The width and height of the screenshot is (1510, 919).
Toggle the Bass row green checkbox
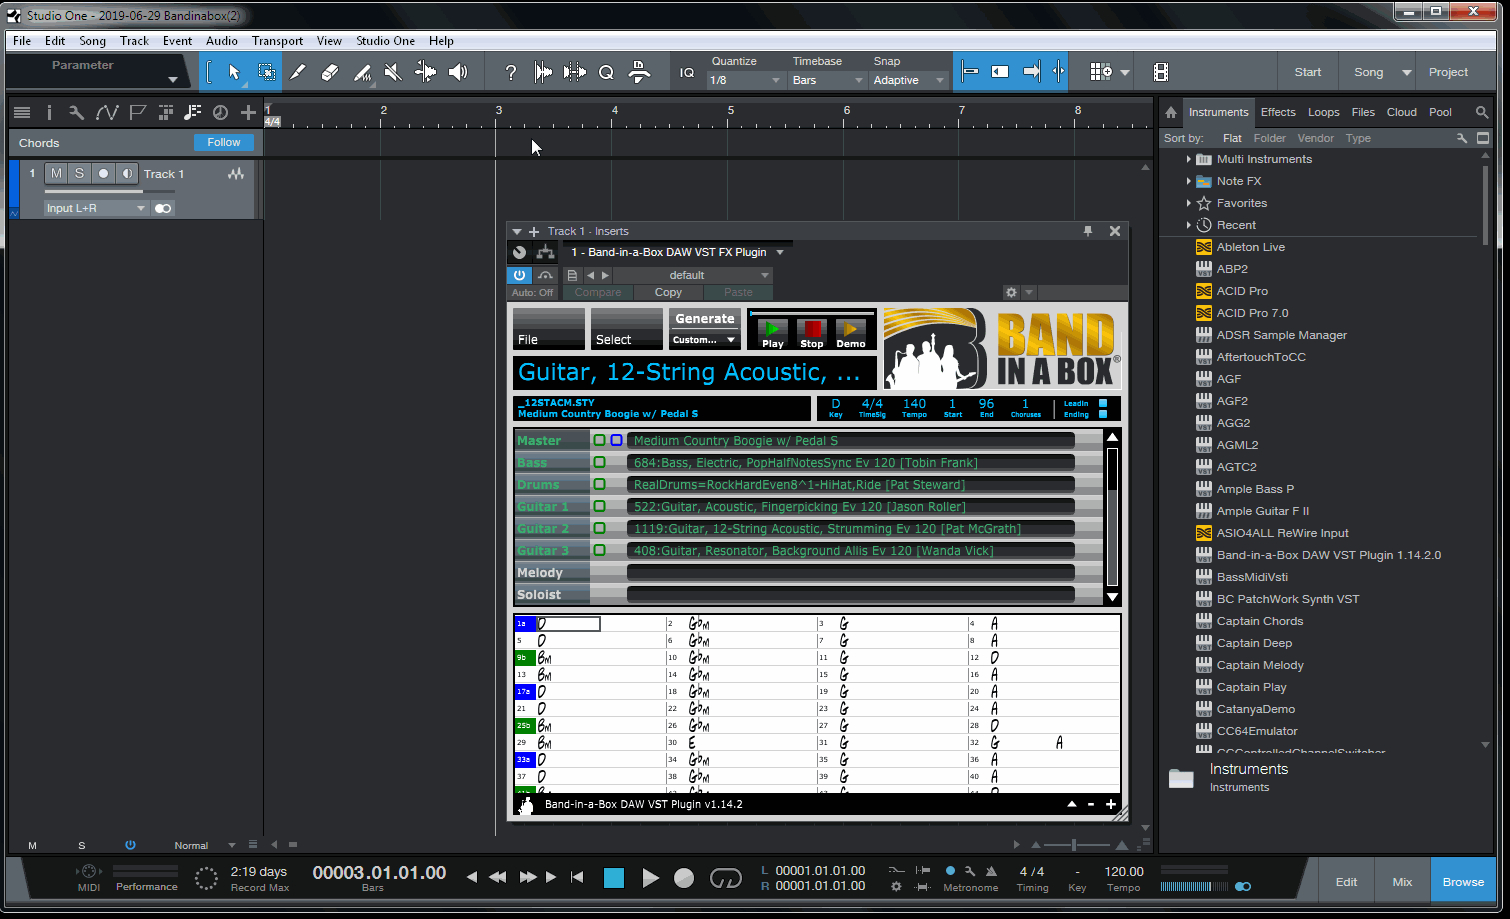[x=599, y=462]
